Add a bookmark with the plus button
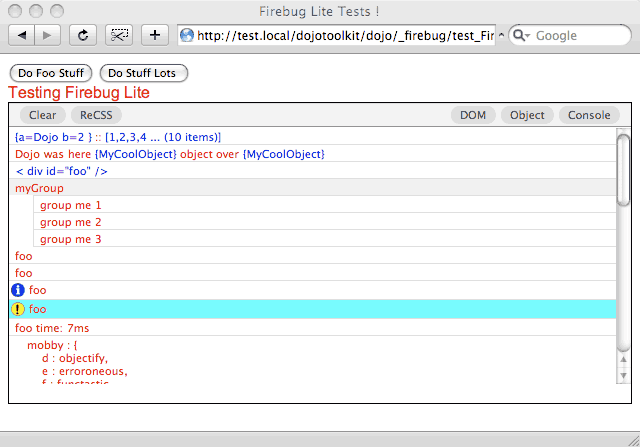Viewport: 640px width, 447px height. coord(155,36)
